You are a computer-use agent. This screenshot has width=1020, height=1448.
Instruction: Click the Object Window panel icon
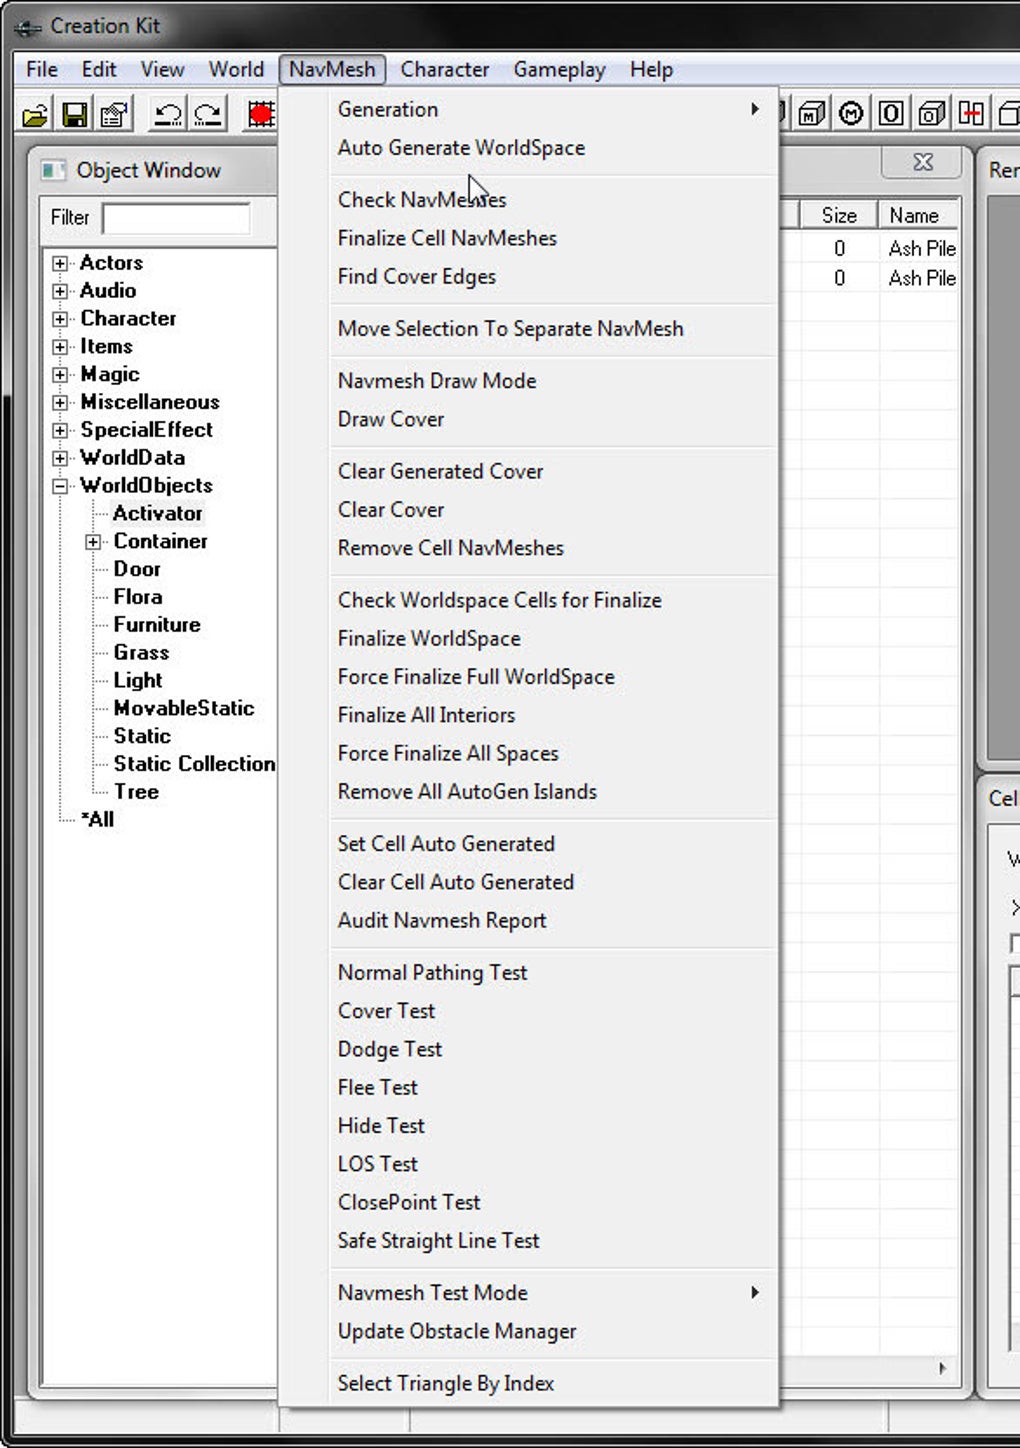53,170
